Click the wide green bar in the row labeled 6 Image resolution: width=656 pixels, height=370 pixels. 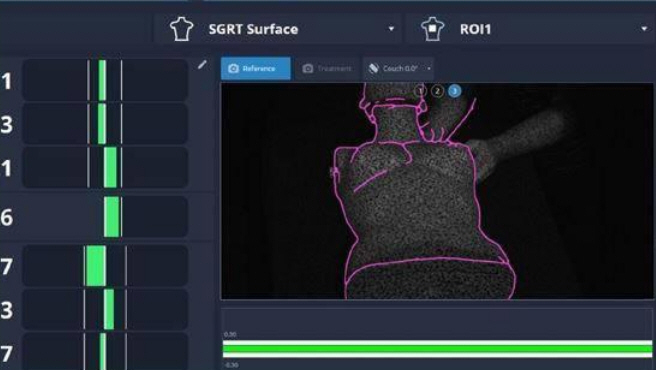pyautogui.click(x=112, y=217)
